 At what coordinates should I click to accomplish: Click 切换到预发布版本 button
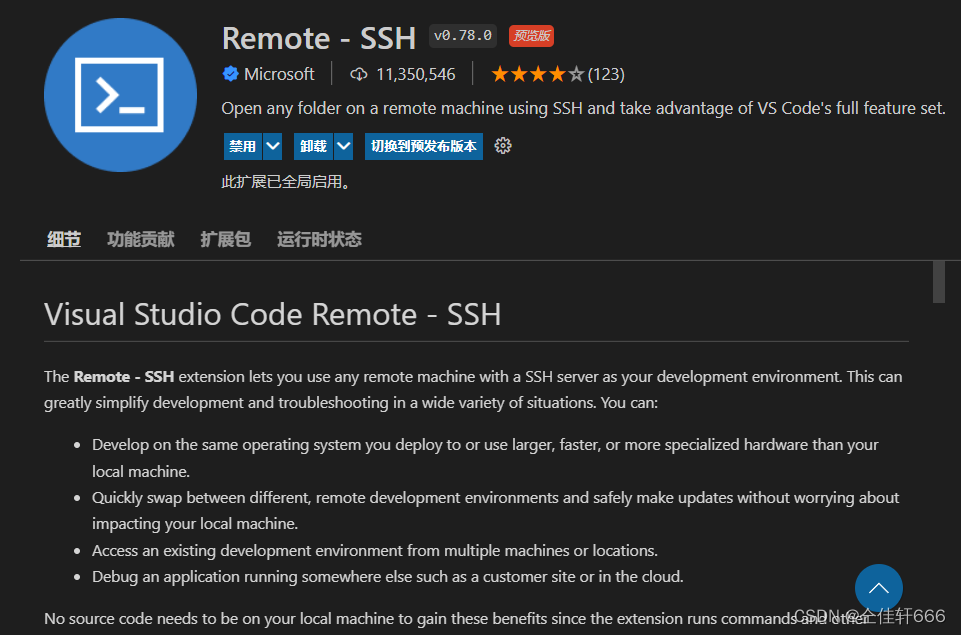[424, 146]
